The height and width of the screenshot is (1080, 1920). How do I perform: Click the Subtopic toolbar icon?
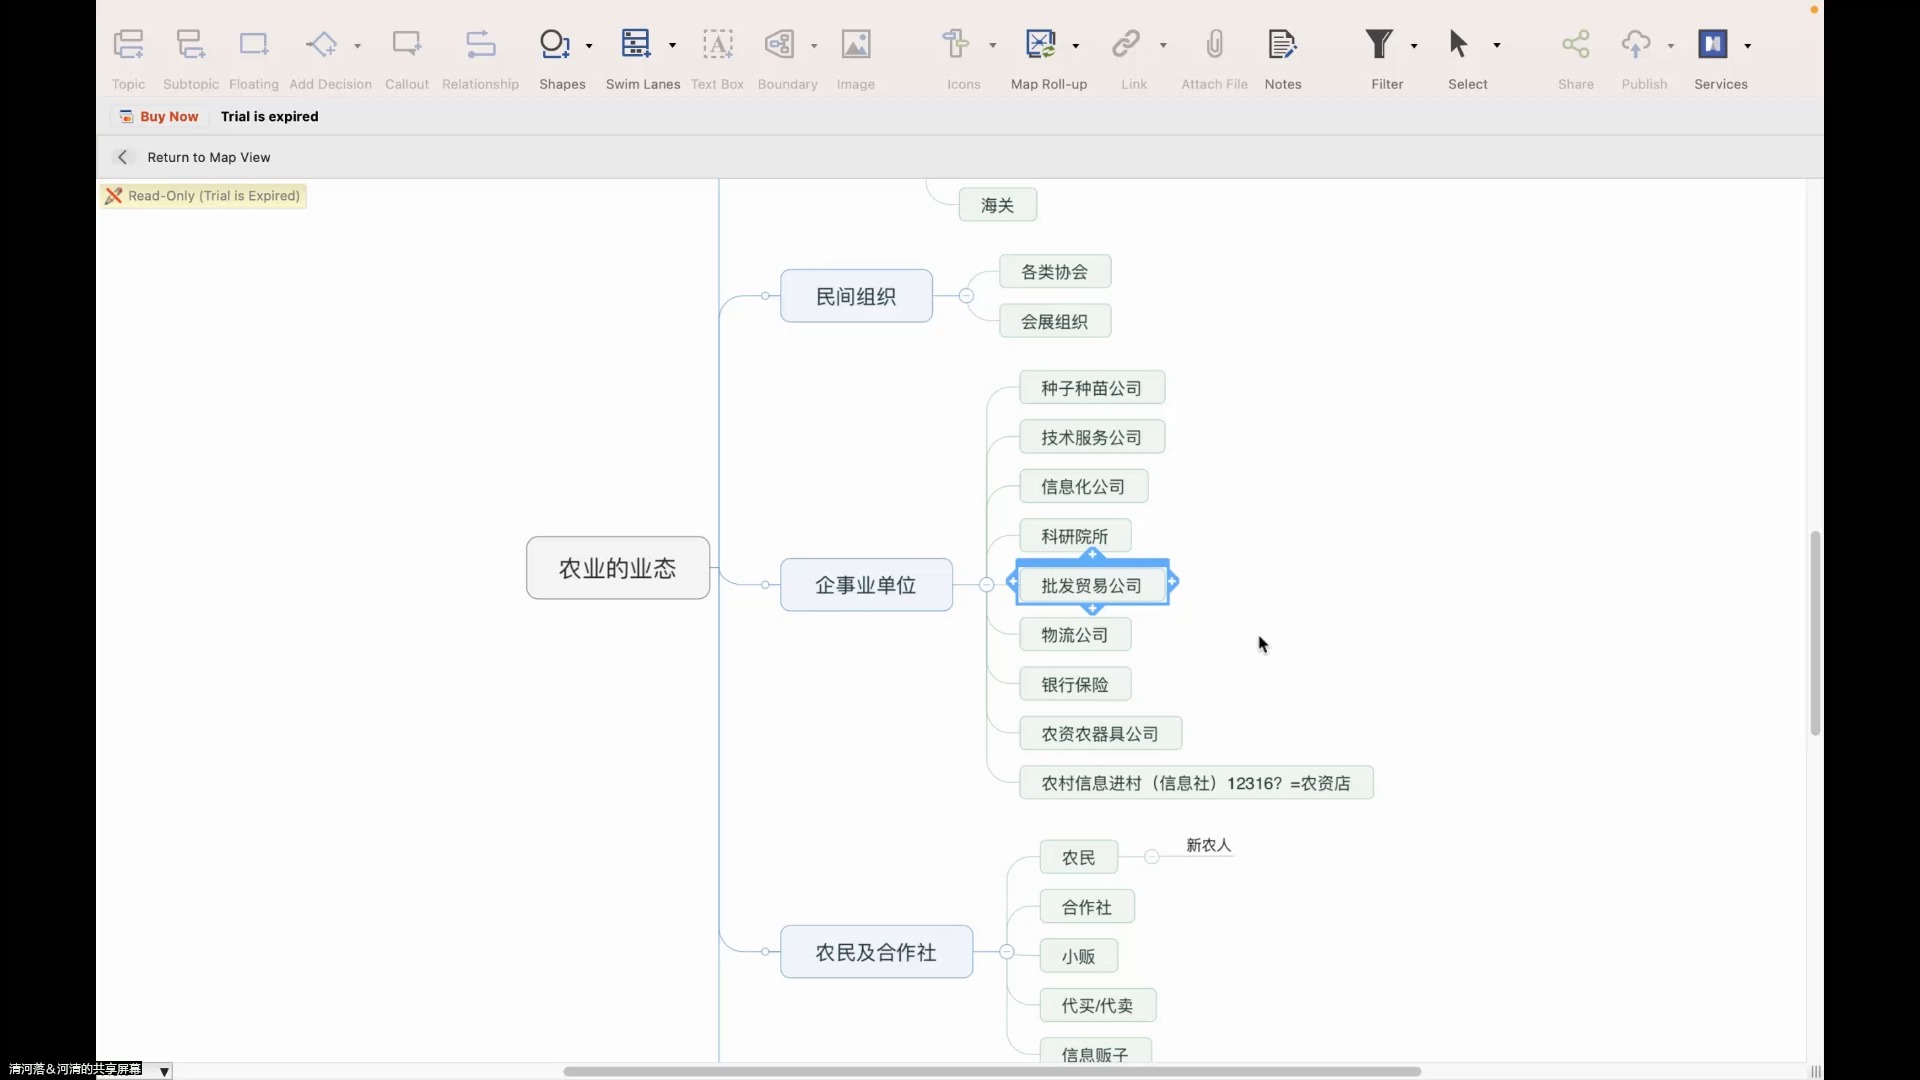click(190, 45)
